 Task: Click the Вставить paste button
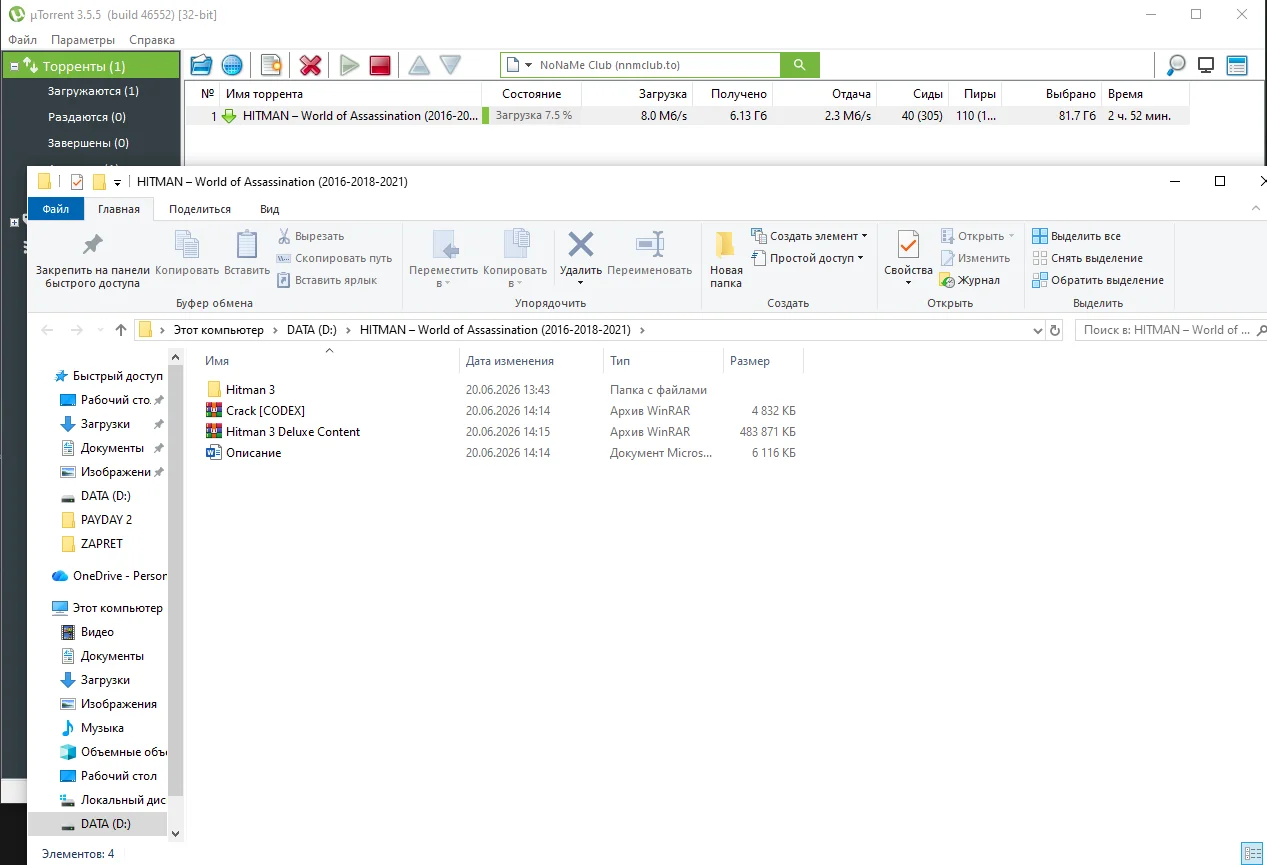[247, 254]
